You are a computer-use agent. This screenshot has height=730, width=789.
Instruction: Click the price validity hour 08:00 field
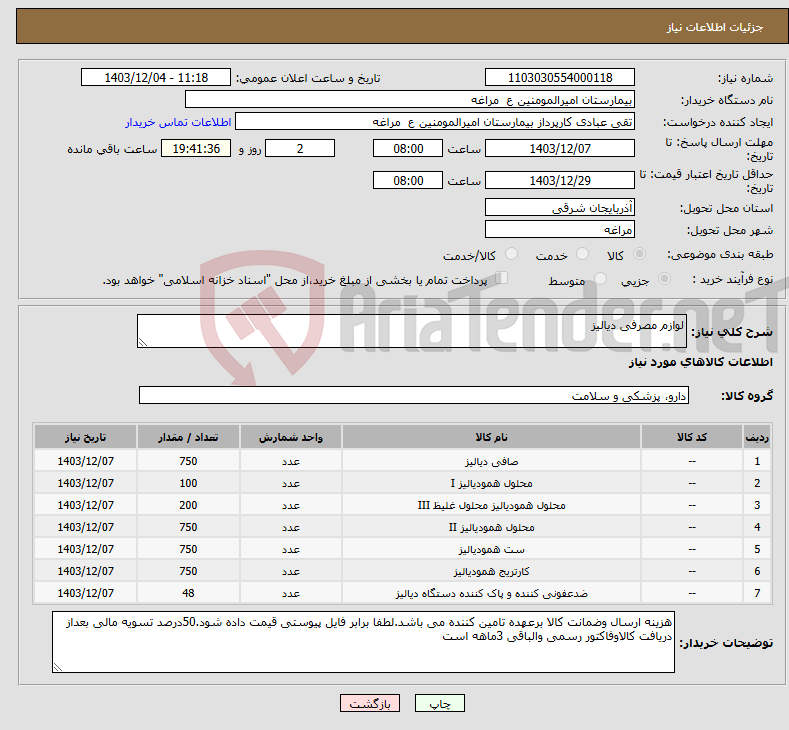(408, 180)
